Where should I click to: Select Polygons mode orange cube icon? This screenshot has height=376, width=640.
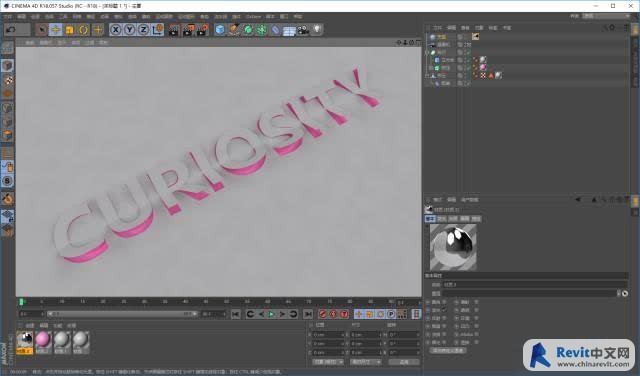(x=7, y=135)
